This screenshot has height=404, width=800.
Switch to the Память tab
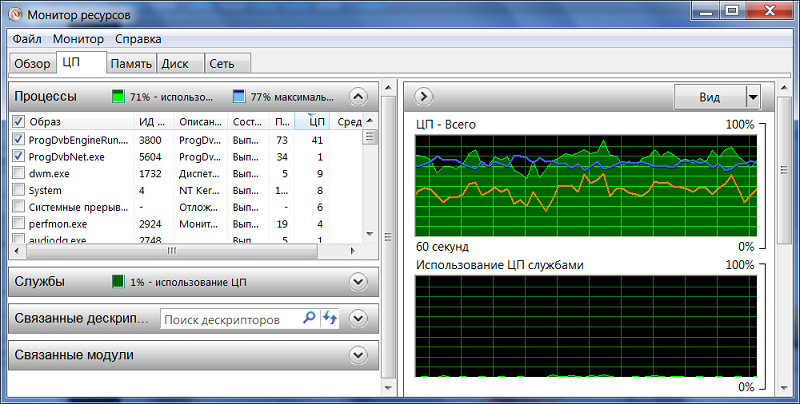pos(131,64)
